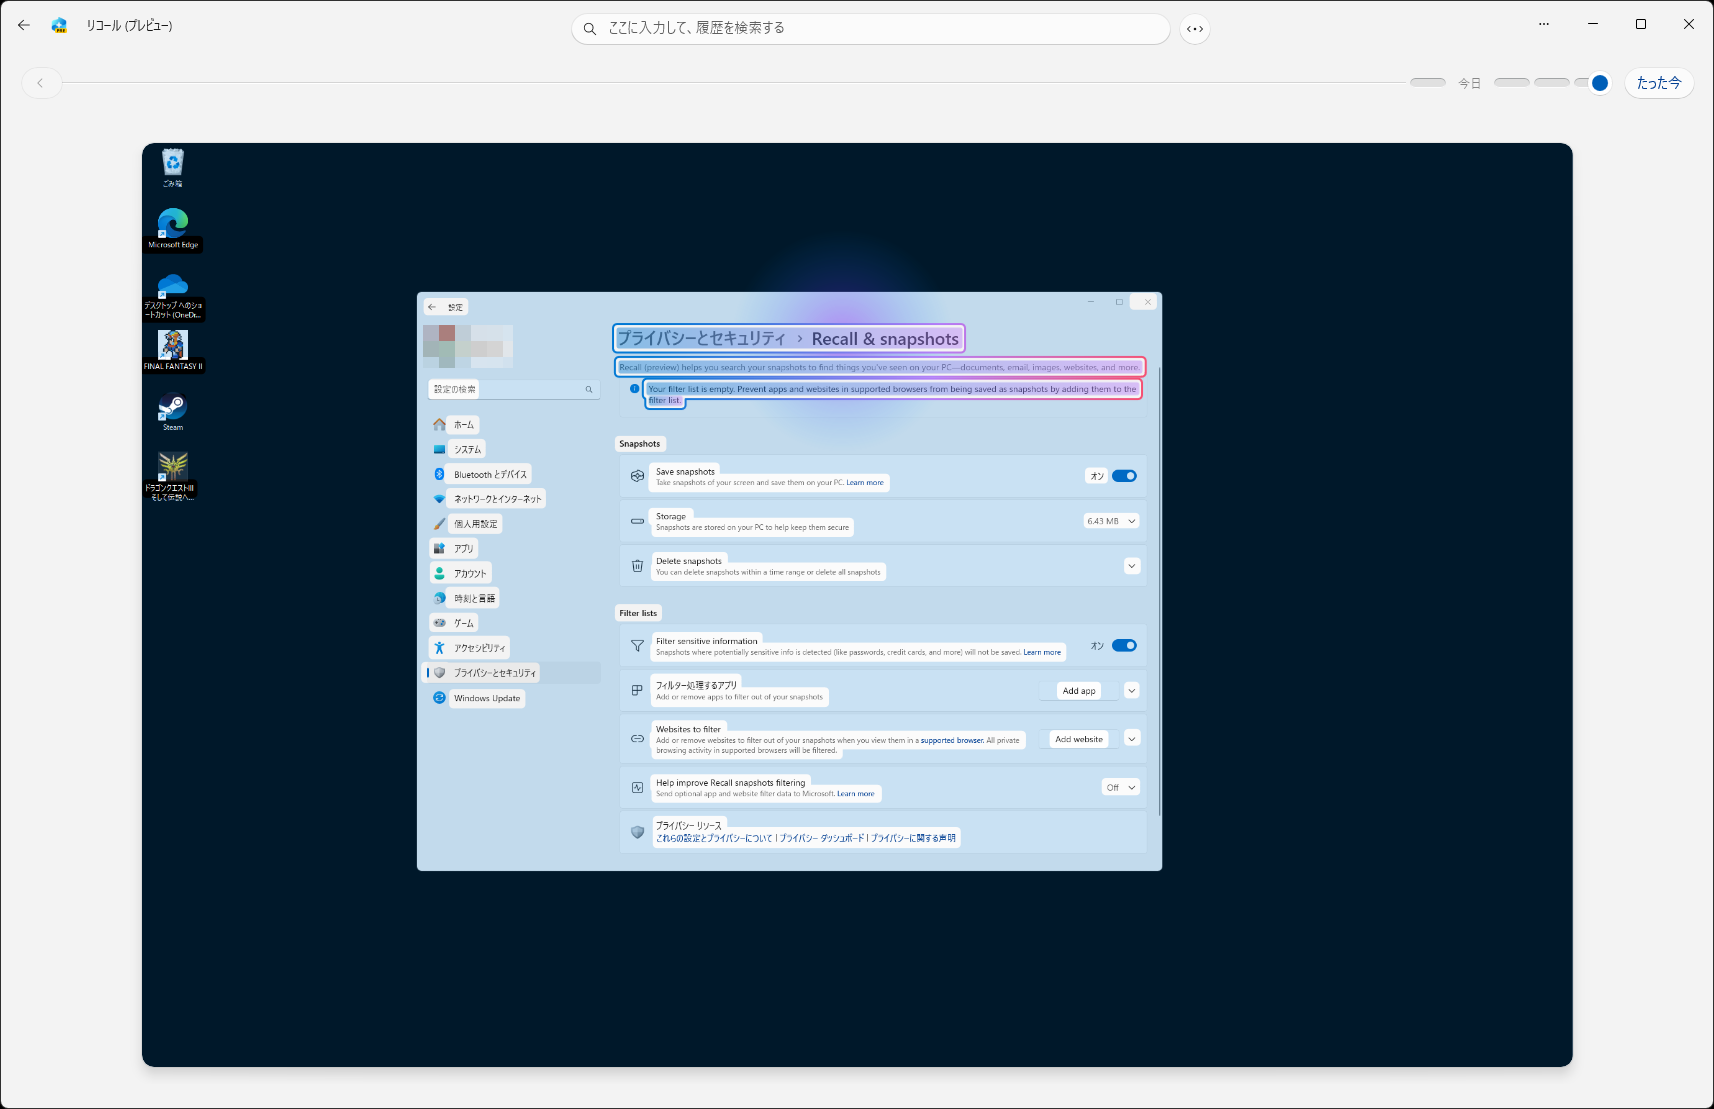Image resolution: width=1714 pixels, height=1109 pixels.
Task: Click the home icon in the Settings sidebar
Action: pyautogui.click(x=439, y=424)
